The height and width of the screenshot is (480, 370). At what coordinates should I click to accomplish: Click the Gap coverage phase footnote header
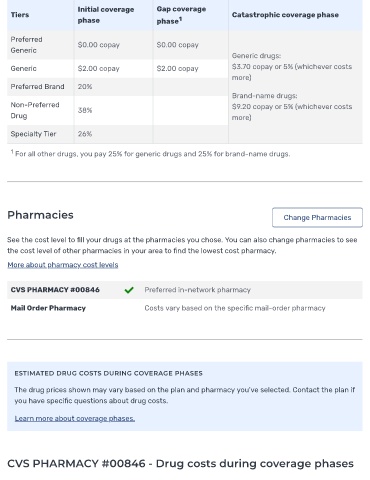tap(181, 15)
